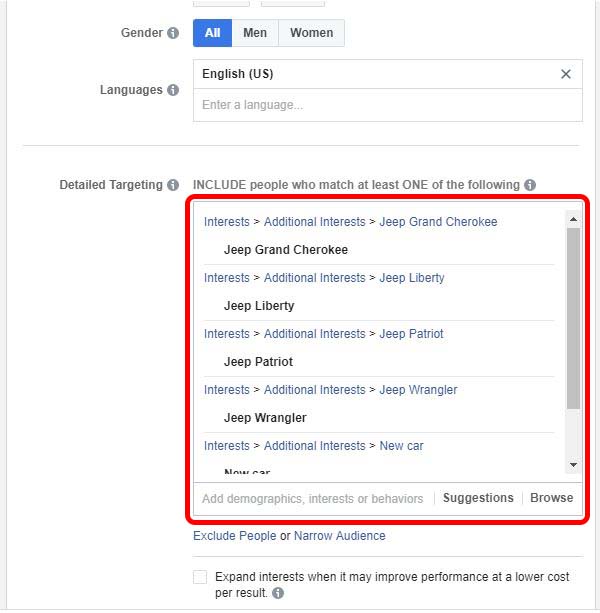Click the Exclude People link
The image size is (600, 613).
click(234, 536)
